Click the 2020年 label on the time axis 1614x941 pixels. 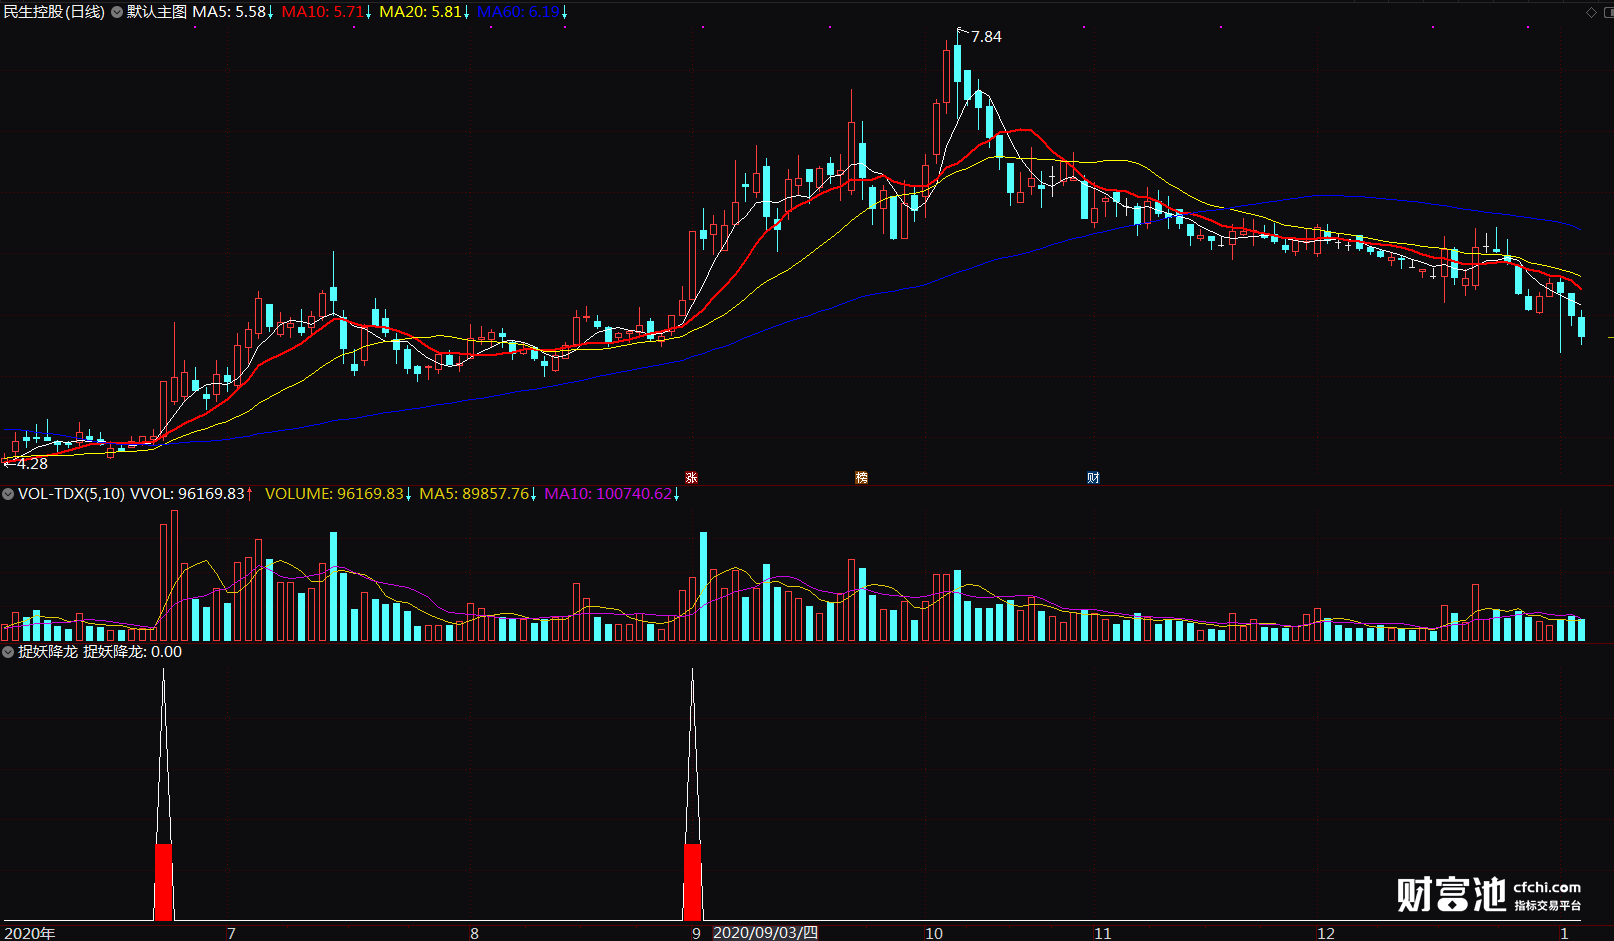30,933
